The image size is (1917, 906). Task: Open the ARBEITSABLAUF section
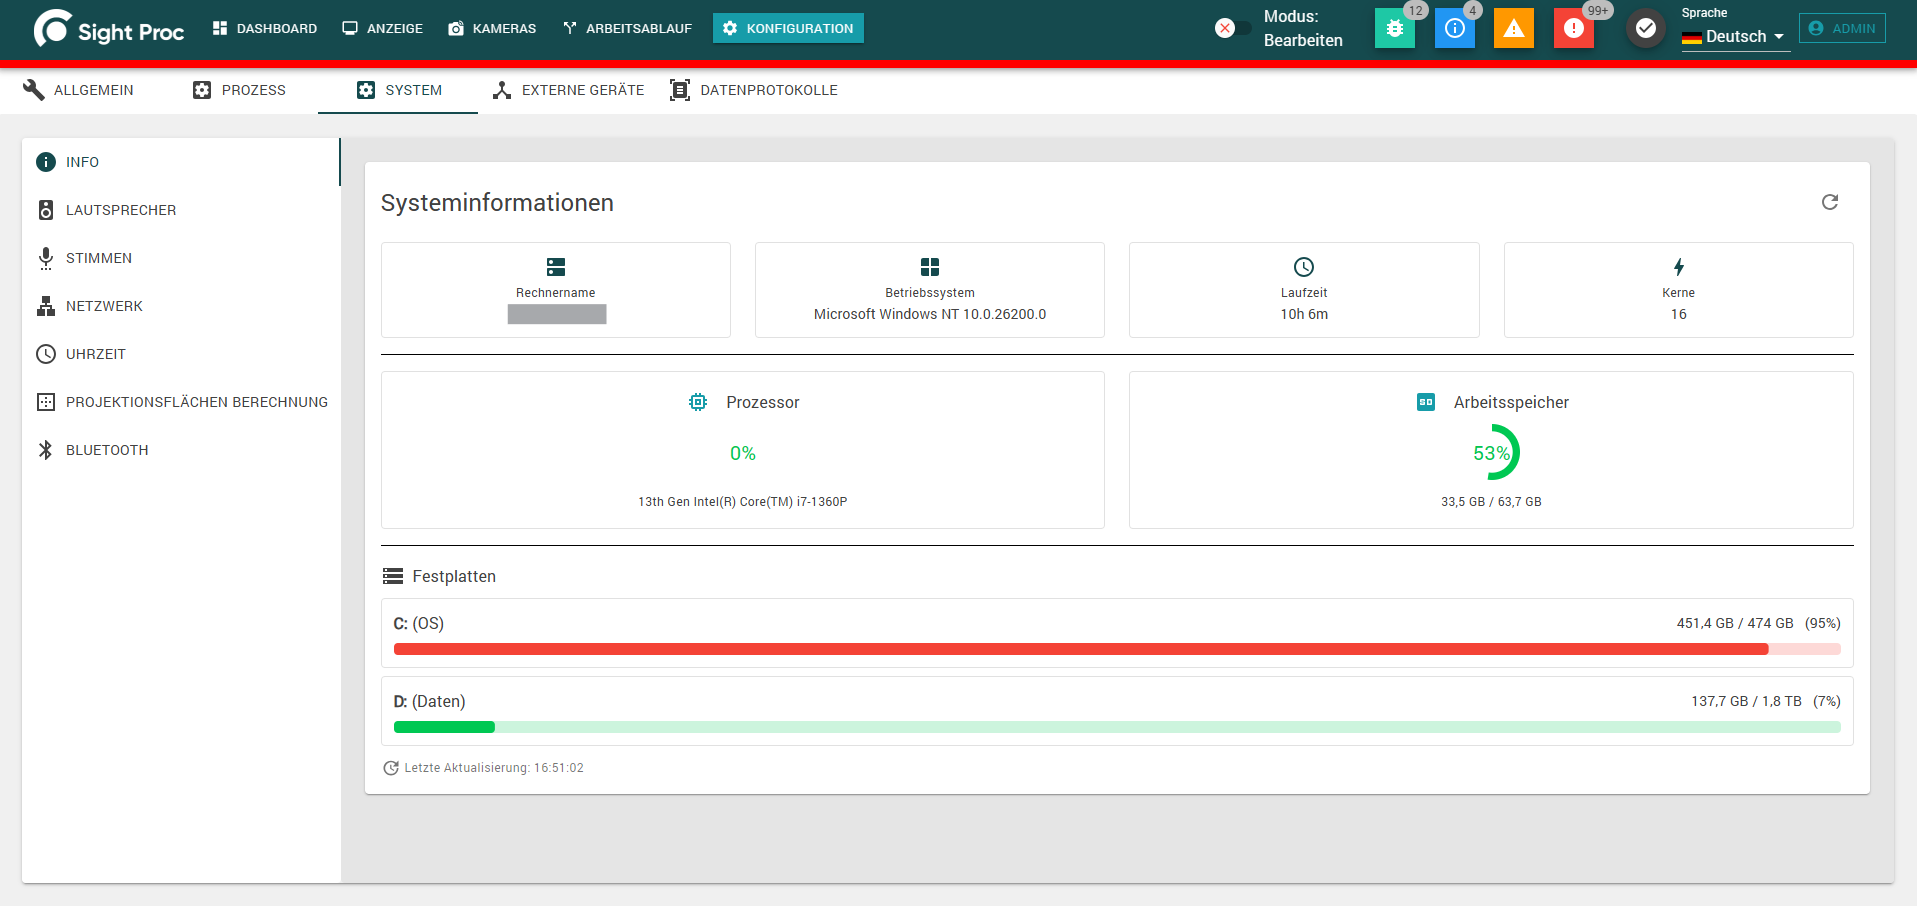(x=627, y=28)
